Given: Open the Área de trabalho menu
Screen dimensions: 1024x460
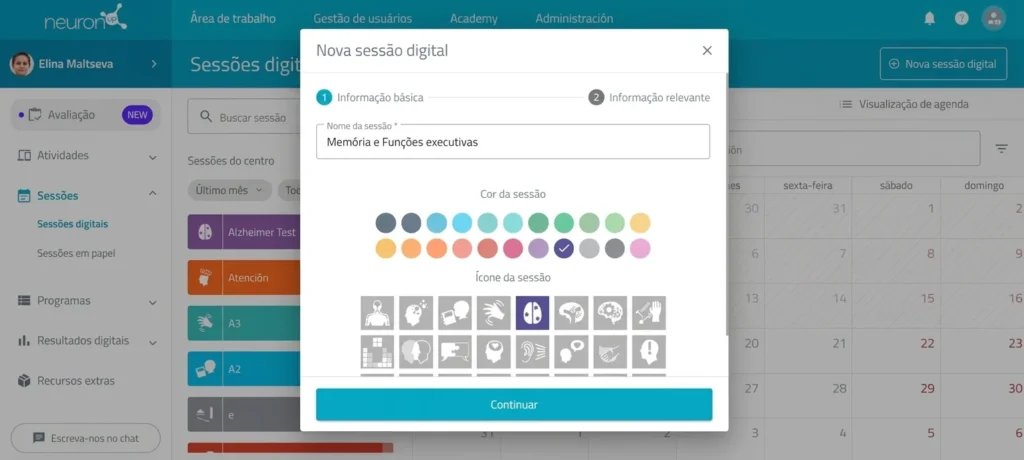Looking at the screenshot, I should (233, 18).
